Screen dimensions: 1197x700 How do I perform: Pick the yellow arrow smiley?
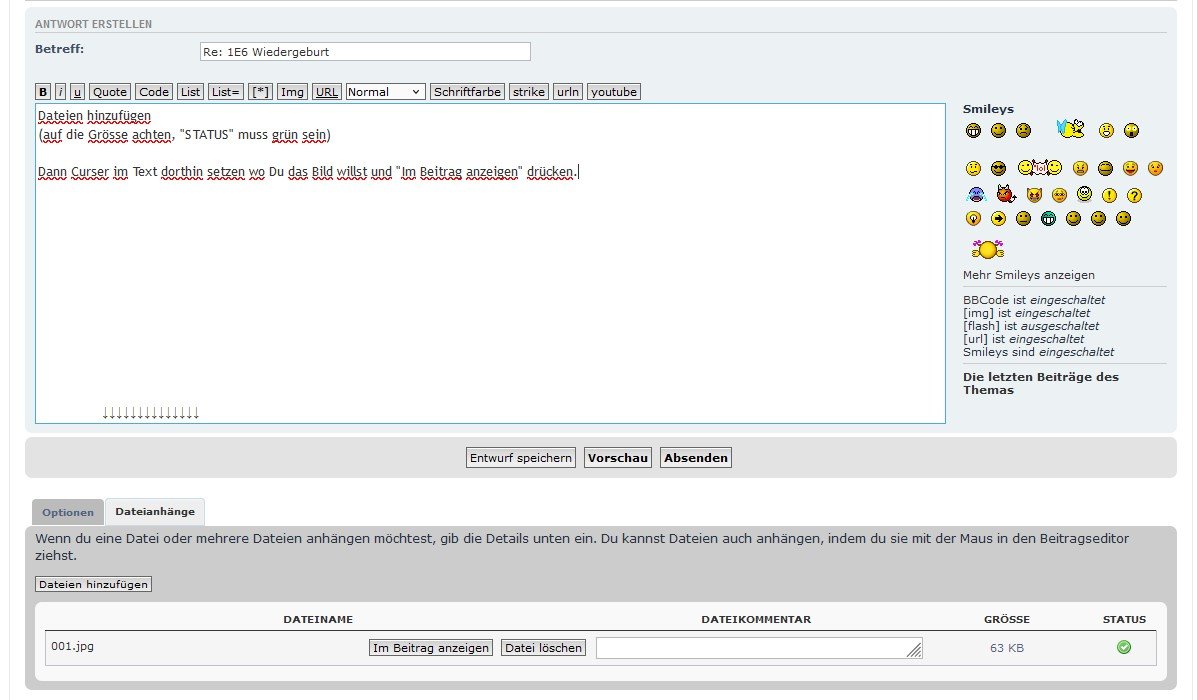point(998,219)
